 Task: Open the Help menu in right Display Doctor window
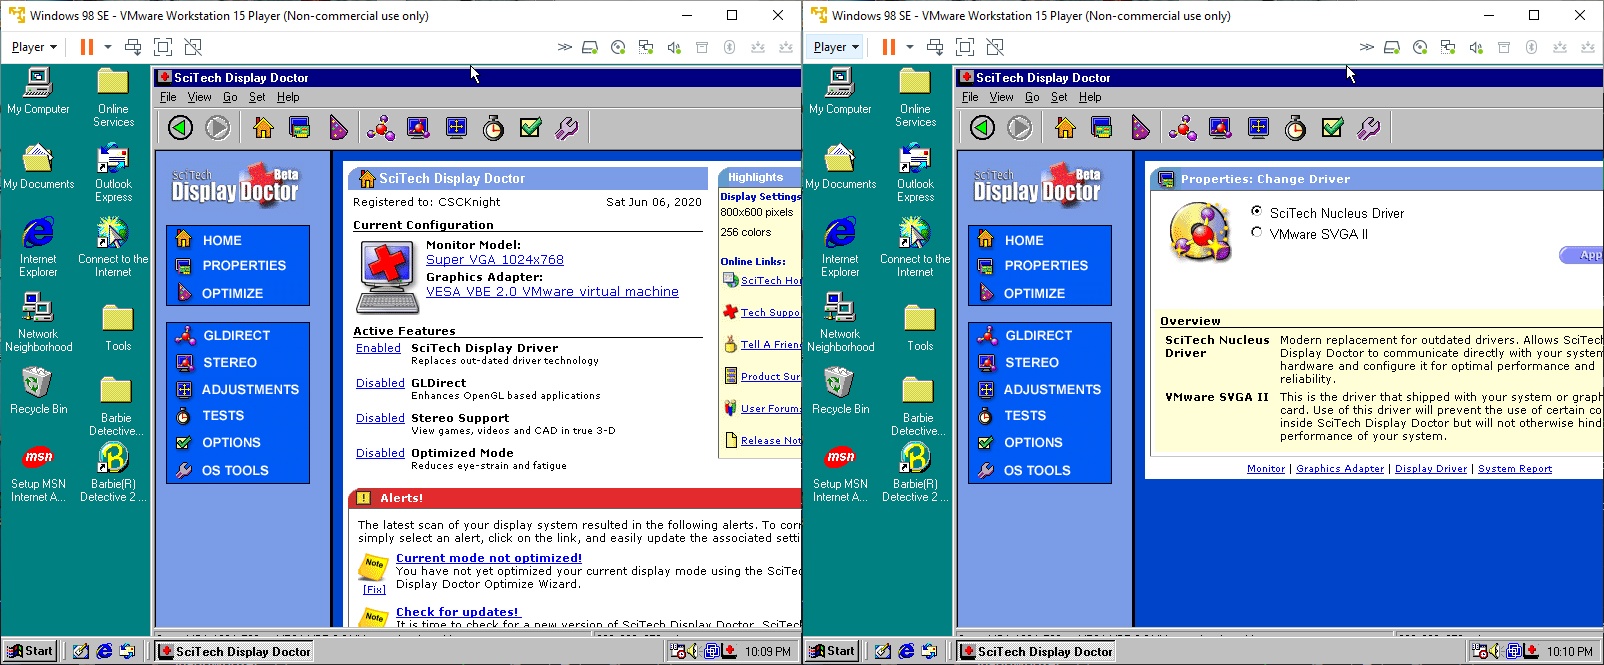[1090, 97]
